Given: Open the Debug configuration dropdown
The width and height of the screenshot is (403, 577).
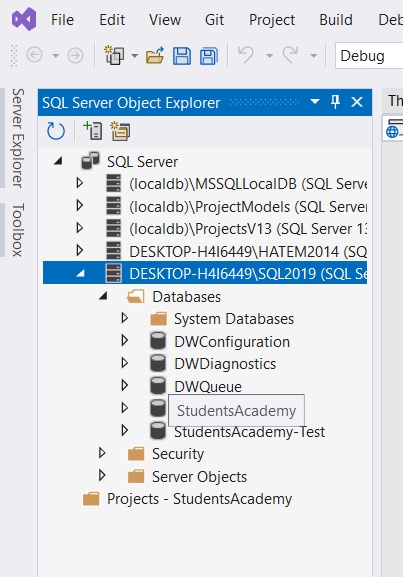Looking at the screenshot, I should click(369, 56).
